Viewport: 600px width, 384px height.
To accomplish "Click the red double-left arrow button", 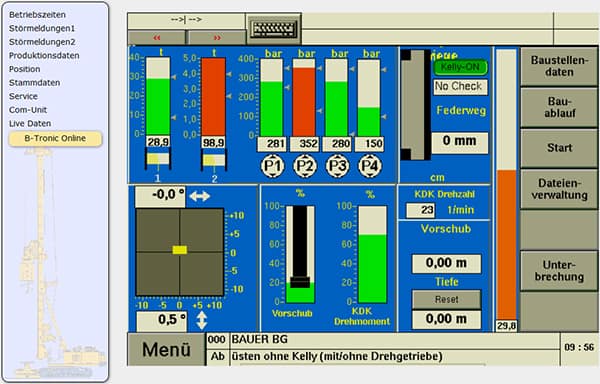I will (x=157, y=37).
